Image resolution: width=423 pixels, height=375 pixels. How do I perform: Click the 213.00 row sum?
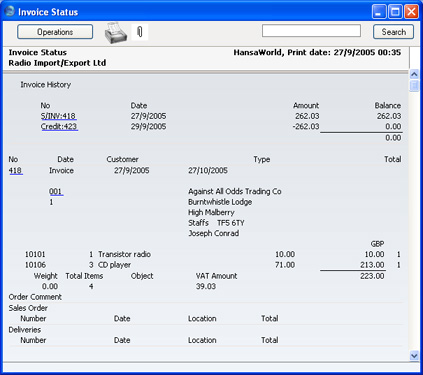coord(372,265)
